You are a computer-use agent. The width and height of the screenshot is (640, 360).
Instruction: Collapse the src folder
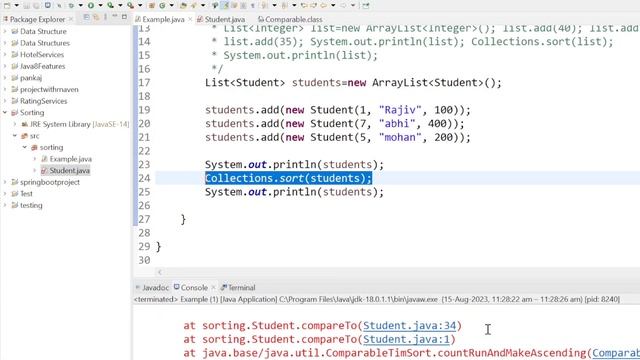(x=15, y=136)
